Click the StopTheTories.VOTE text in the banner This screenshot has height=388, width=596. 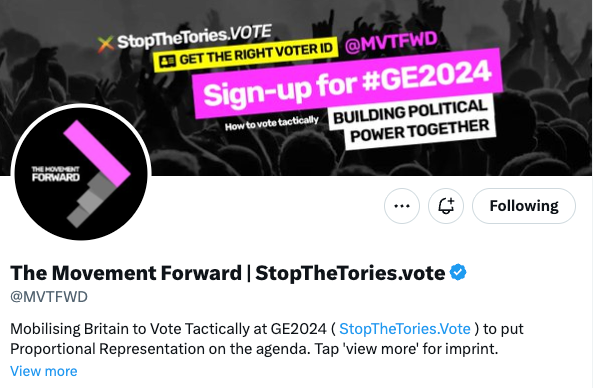[194, 36]
